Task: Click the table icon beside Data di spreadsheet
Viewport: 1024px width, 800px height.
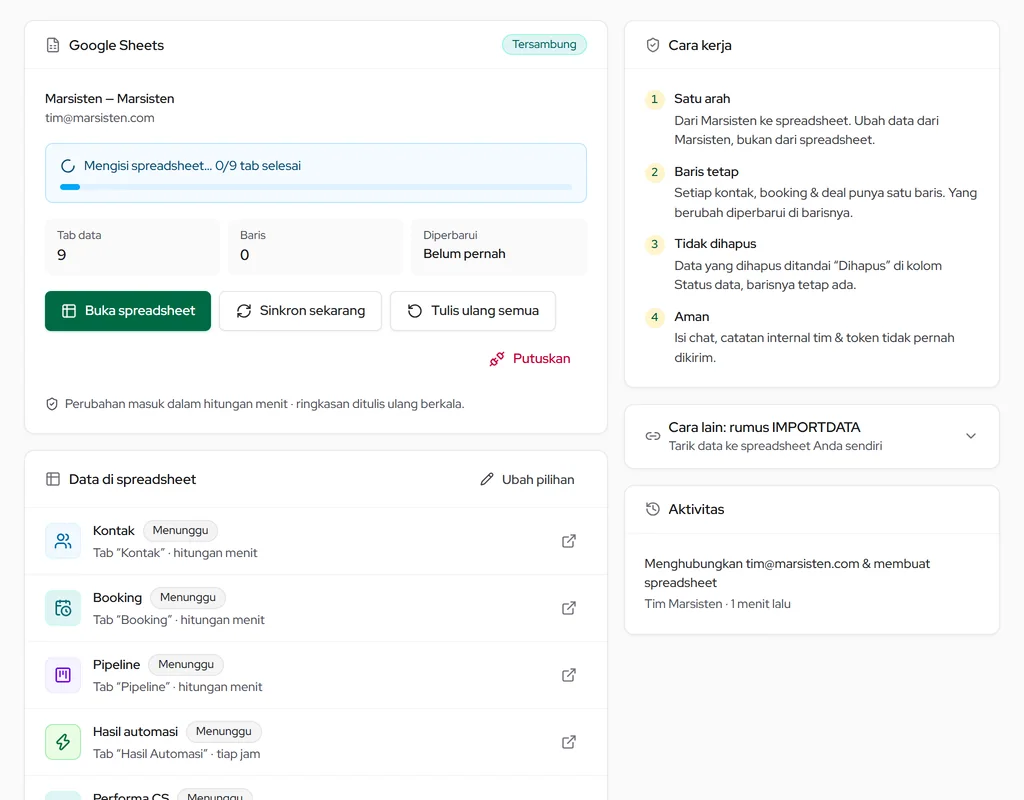Action: pos(53,479)
